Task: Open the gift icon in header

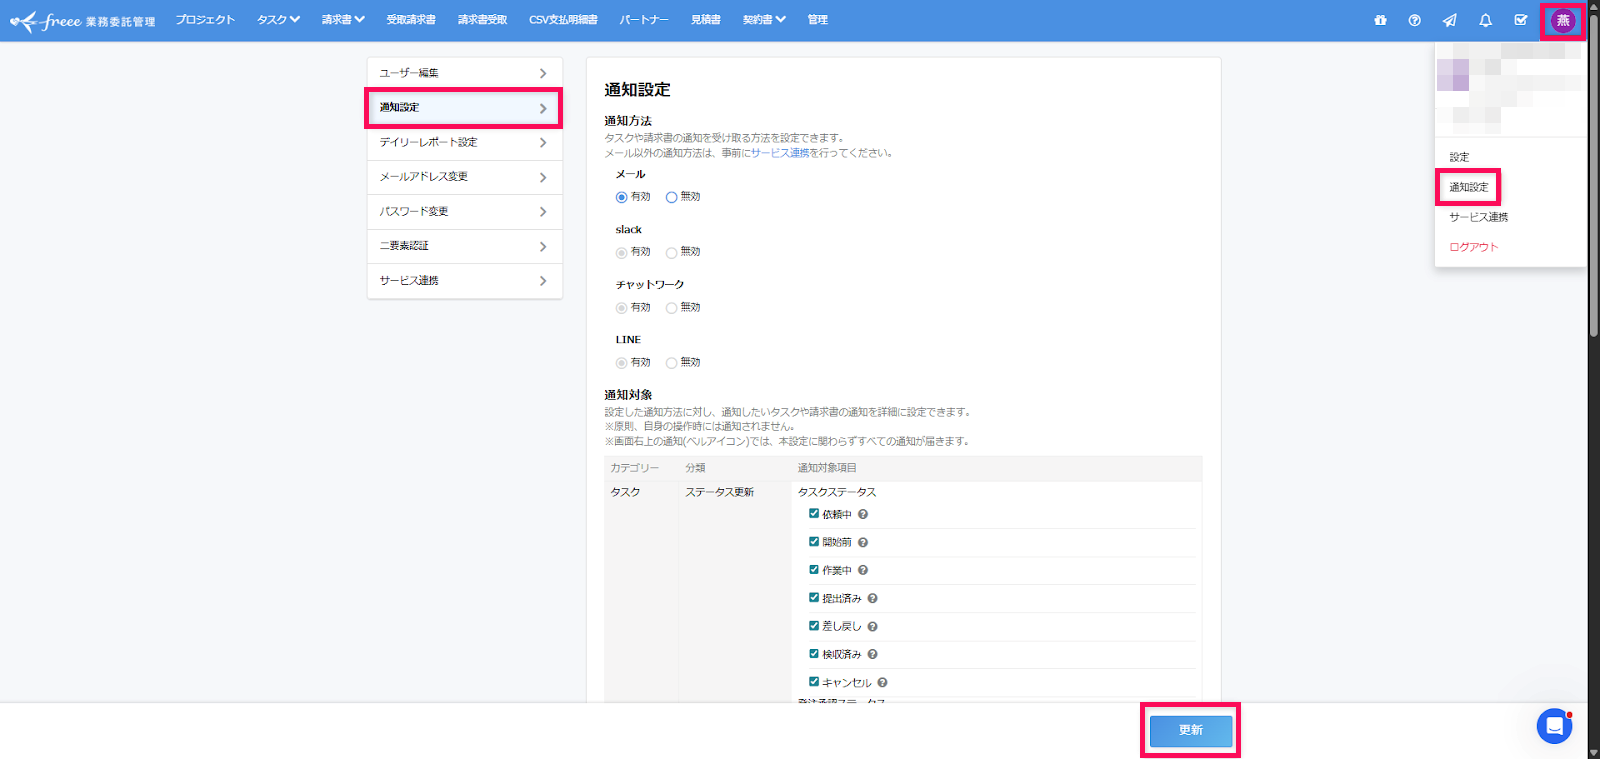Action: (x=1380, y=20)
